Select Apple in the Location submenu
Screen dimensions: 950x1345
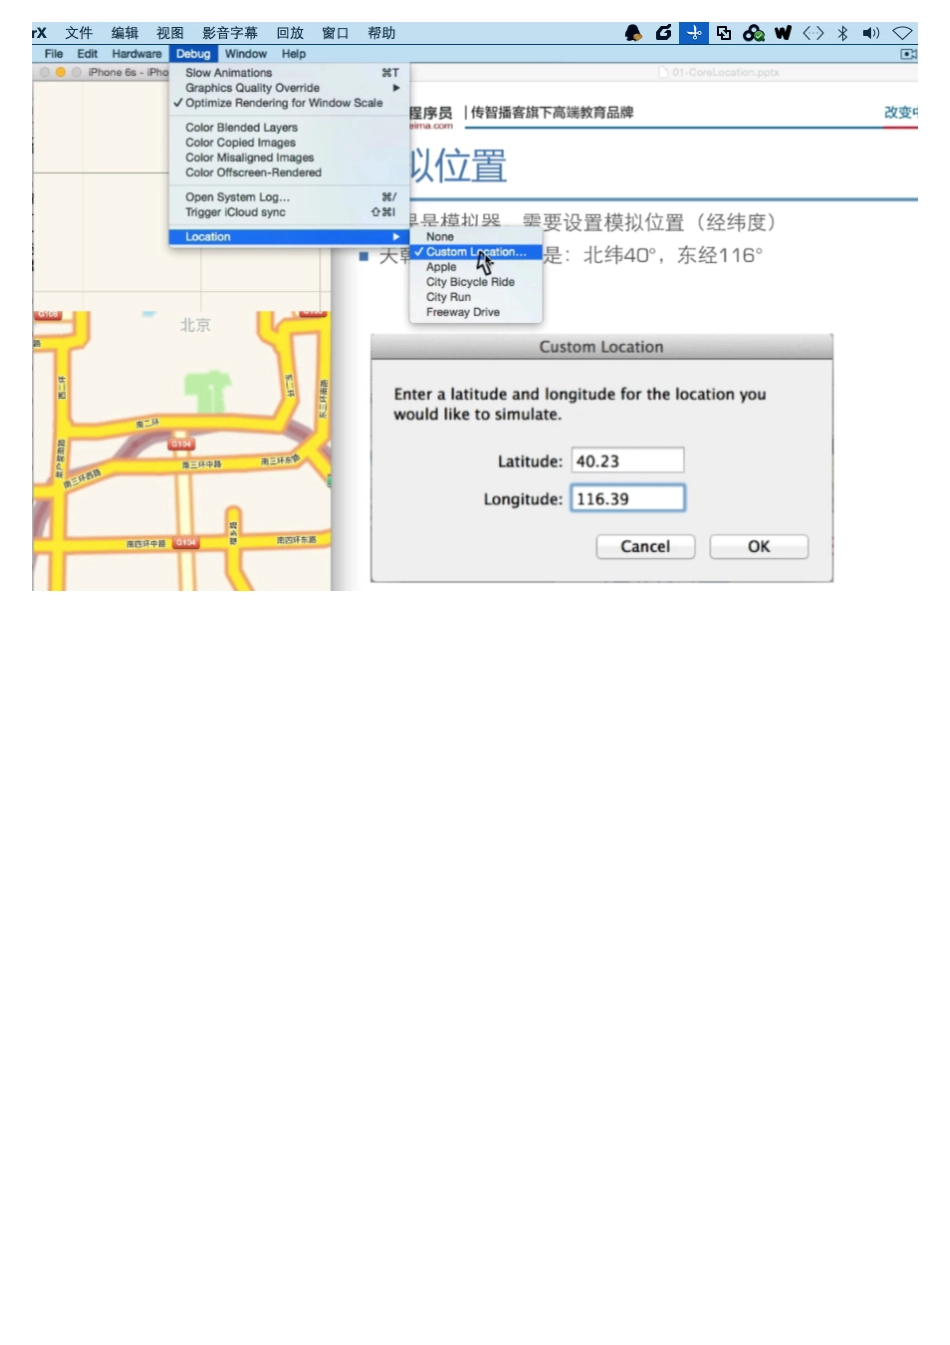(x=441, y=267)
